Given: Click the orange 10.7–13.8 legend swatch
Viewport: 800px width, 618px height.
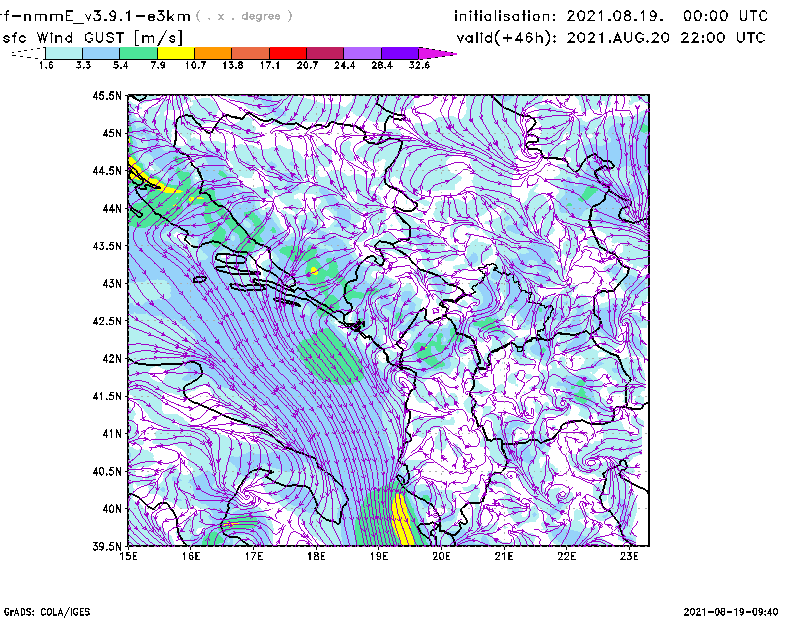Looking at the screenshot, I should click(213, 53).
